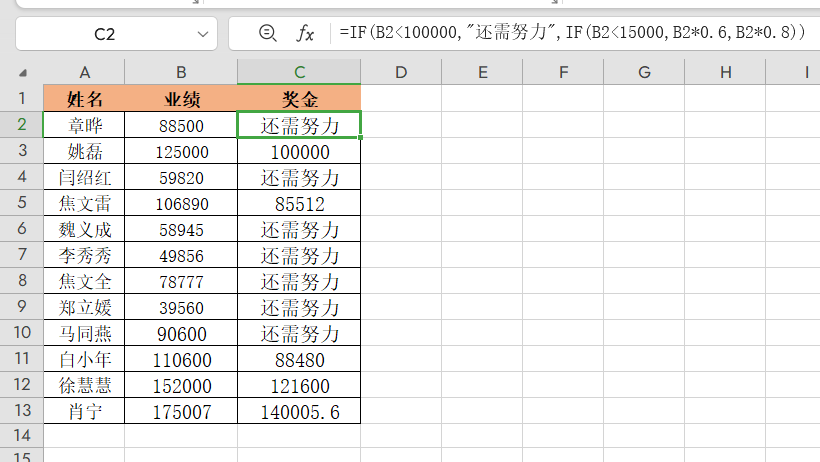Image resolution: width=820 pixels, height=462 pixels.
Task: Click the cell with value 110600
Action: (x=181, y=359)
